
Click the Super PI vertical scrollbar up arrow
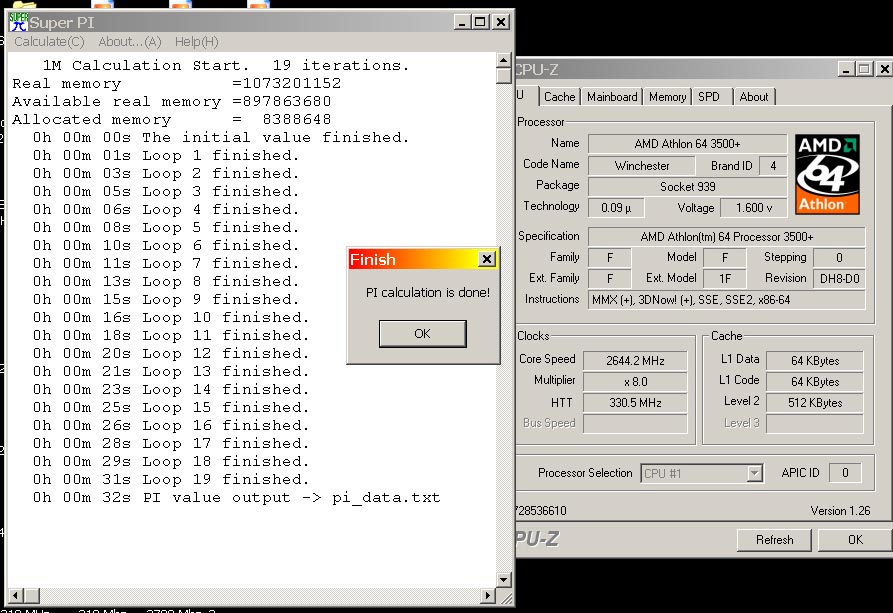pyautogui.click(x=503, y=60)
